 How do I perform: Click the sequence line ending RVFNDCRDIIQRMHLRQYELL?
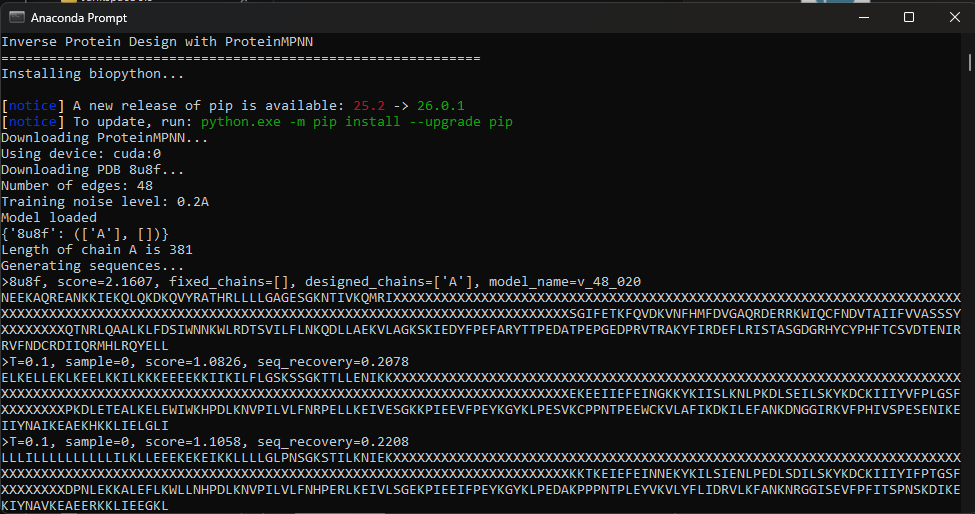[85, 346]
